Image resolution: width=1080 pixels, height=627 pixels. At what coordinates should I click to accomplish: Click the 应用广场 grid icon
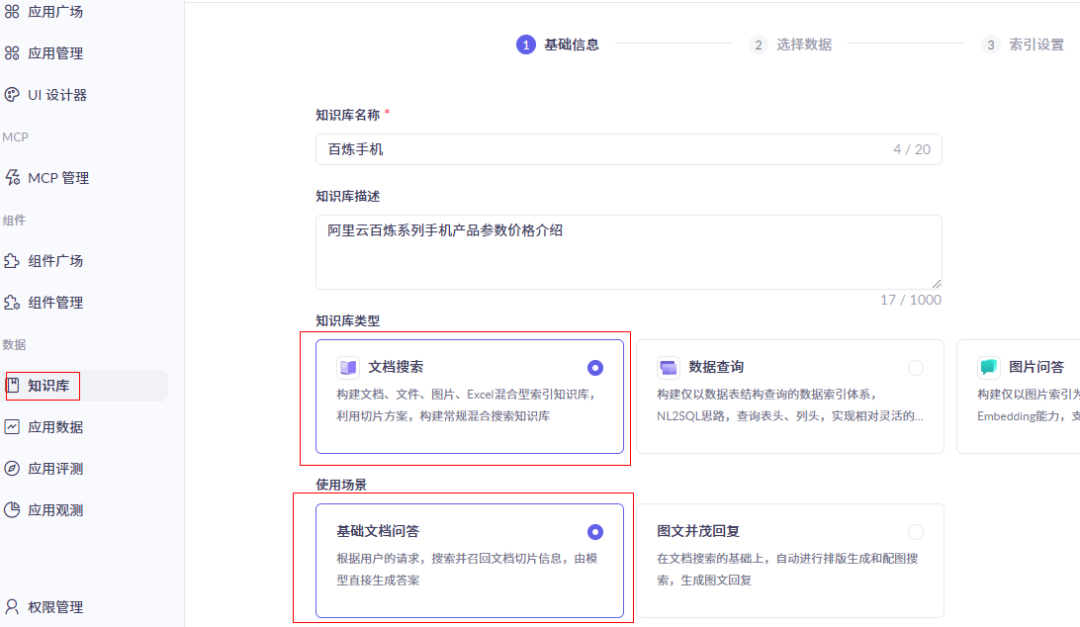pos(12,11)
